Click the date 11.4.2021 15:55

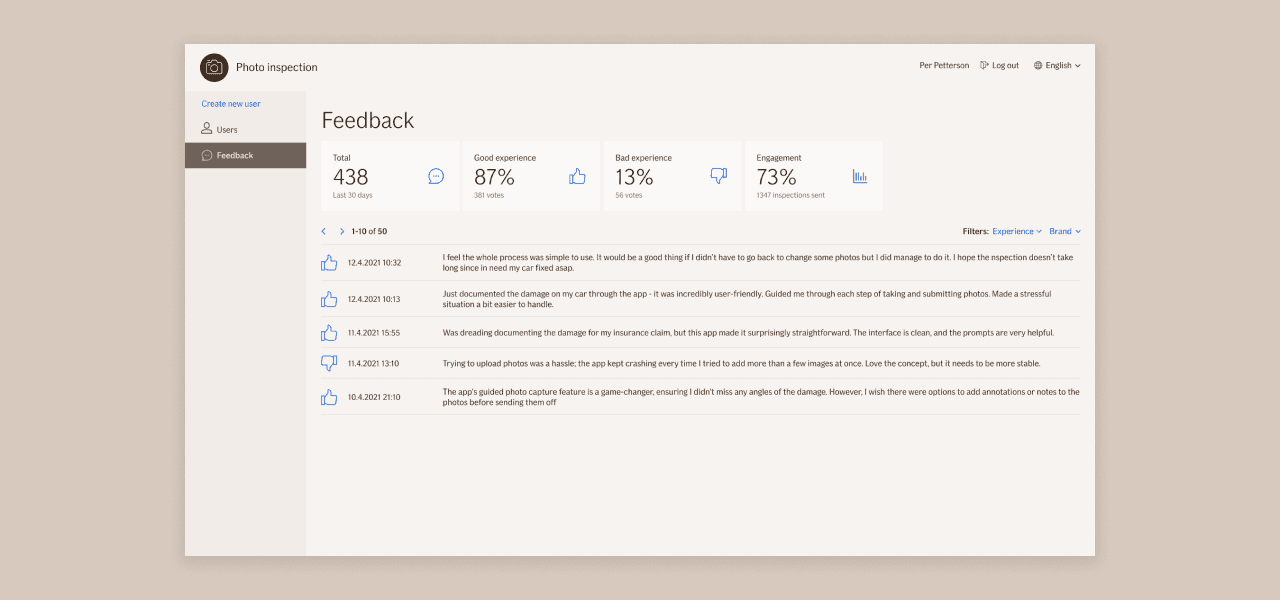[x=374, y=333]
